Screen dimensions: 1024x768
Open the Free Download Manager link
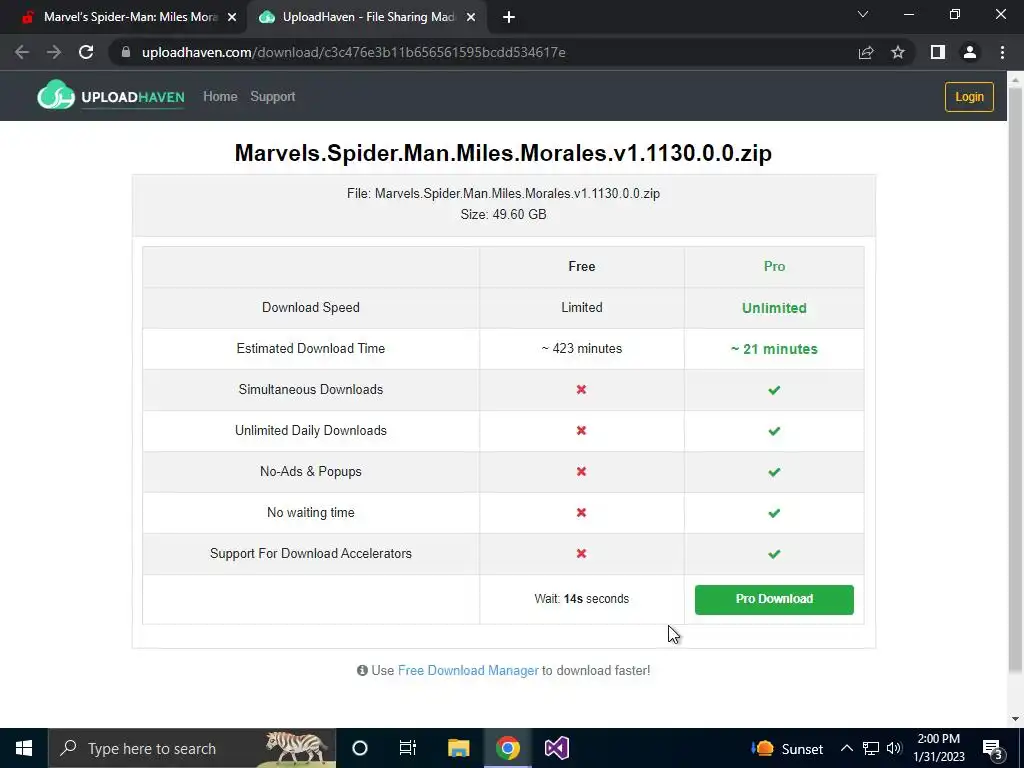[x=468, y=670]
